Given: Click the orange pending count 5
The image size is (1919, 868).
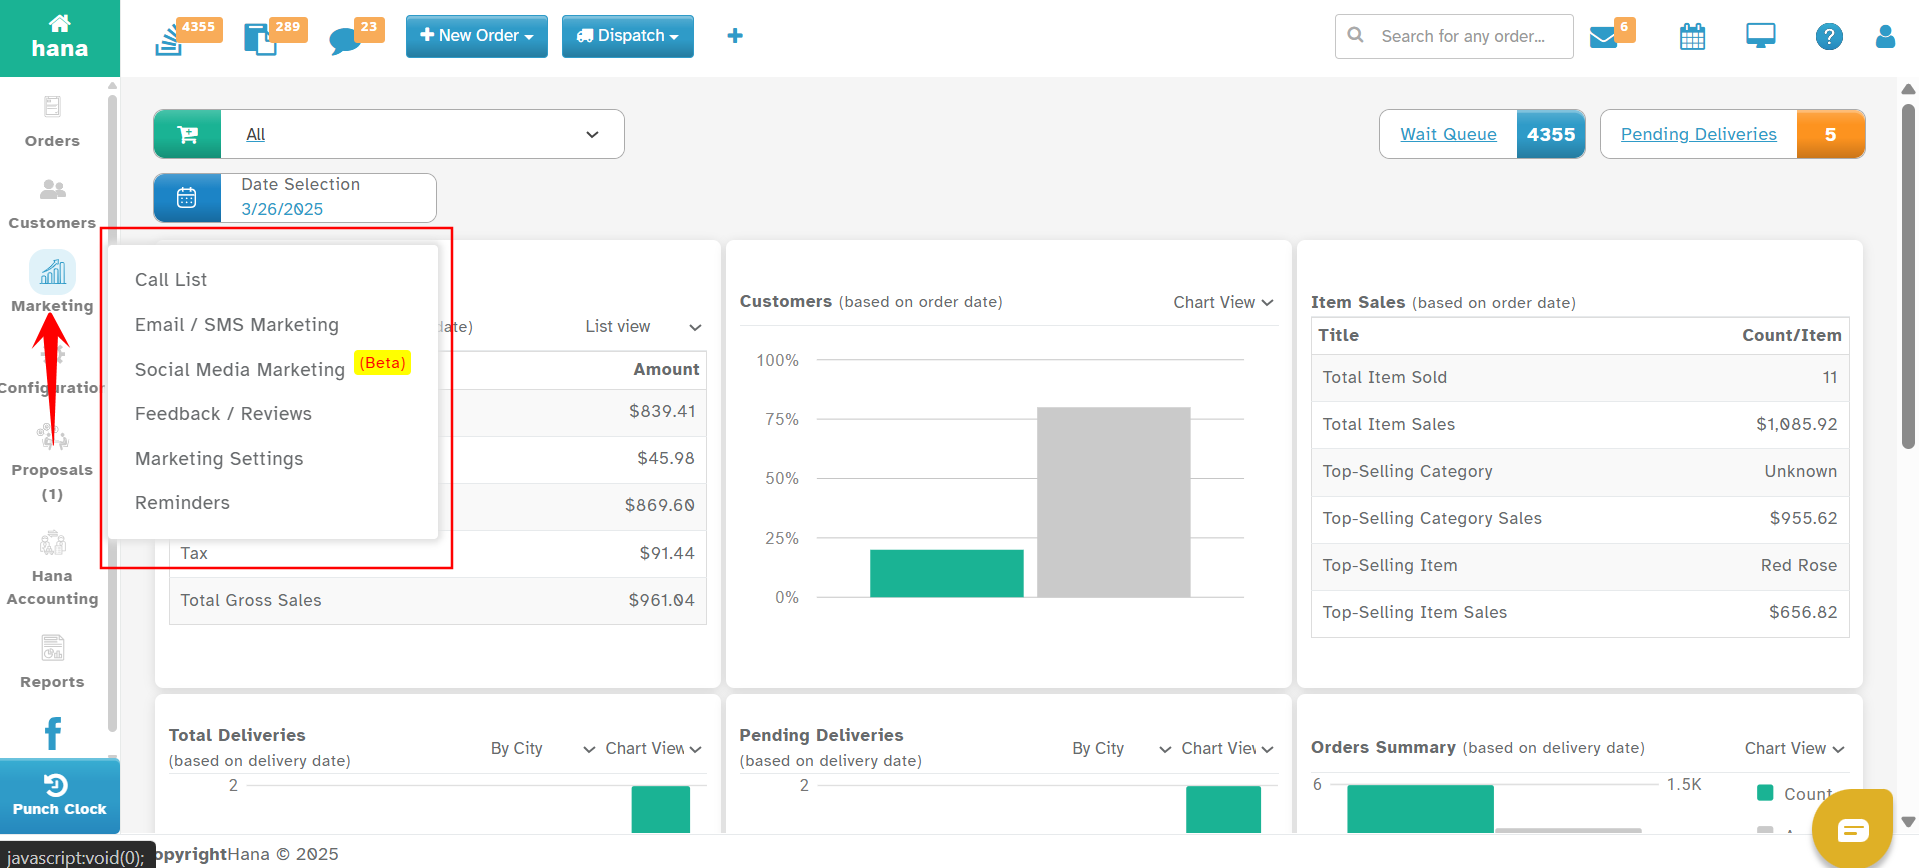Looking at the screenshot, I should 1830,134.
